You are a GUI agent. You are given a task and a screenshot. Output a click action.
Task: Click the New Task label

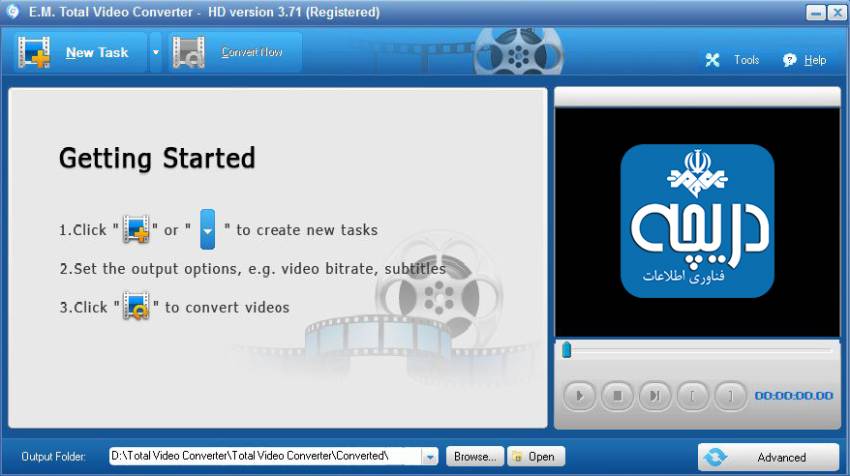click(97, 53)
